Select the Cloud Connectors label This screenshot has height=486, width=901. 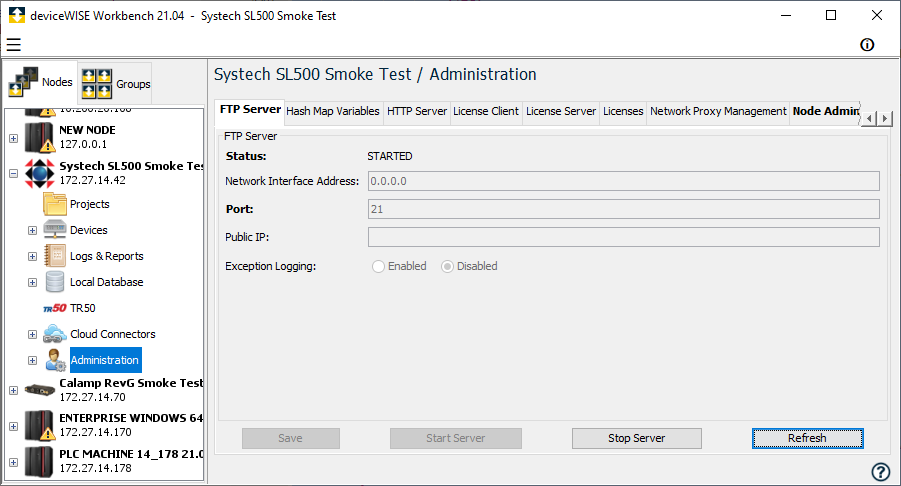point(113,334)
